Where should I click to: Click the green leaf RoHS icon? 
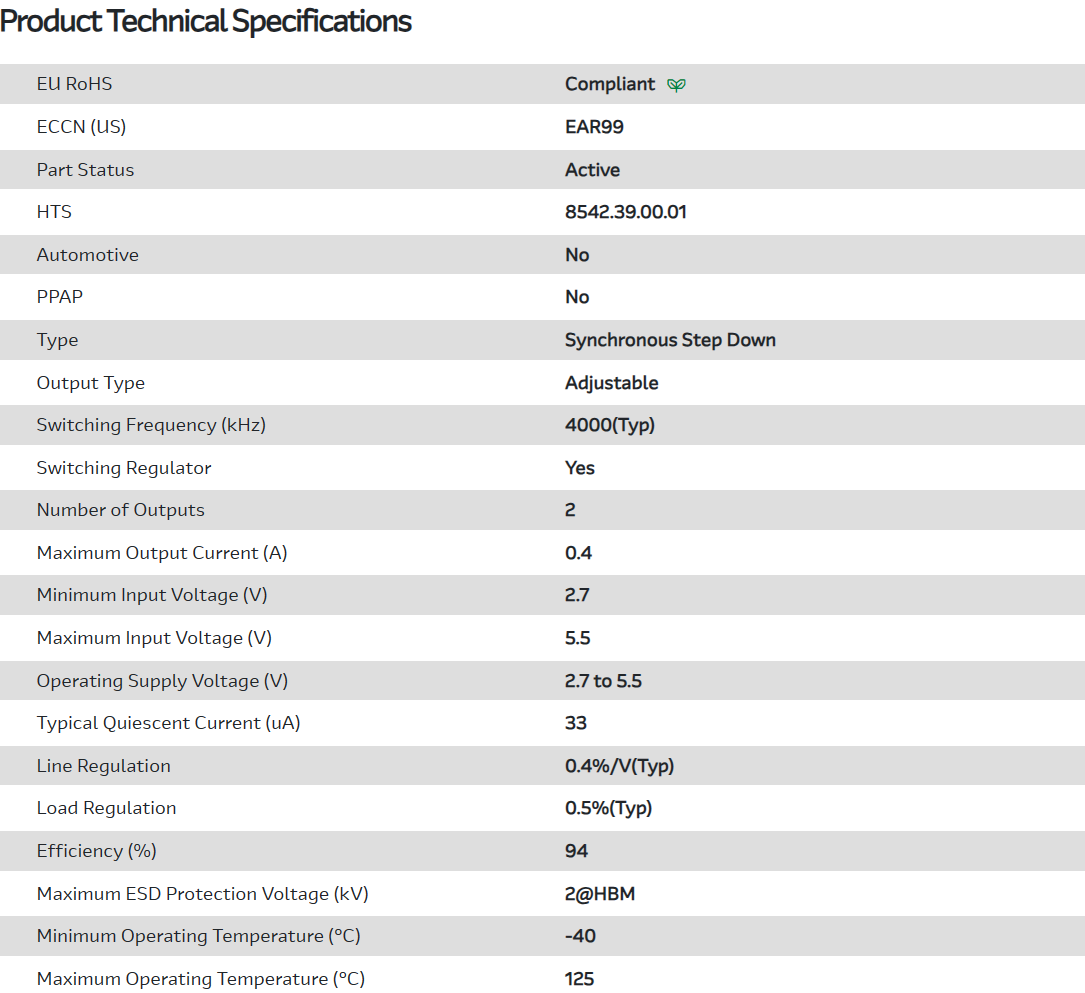pyautogui.click(x=677, y=85)
